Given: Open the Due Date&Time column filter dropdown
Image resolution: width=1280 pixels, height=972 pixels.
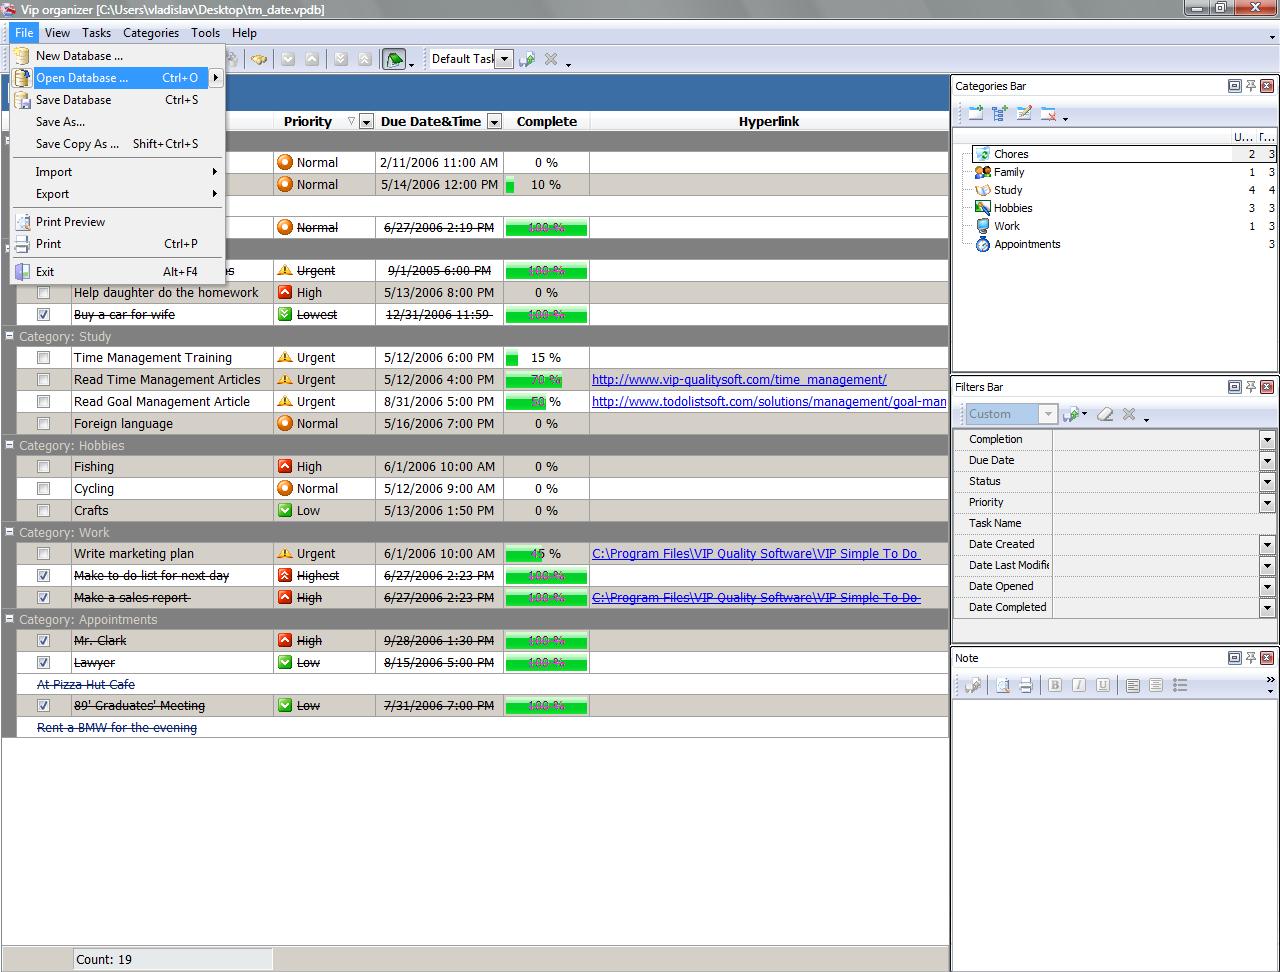Looking at the screenshot, I should 493,121.
